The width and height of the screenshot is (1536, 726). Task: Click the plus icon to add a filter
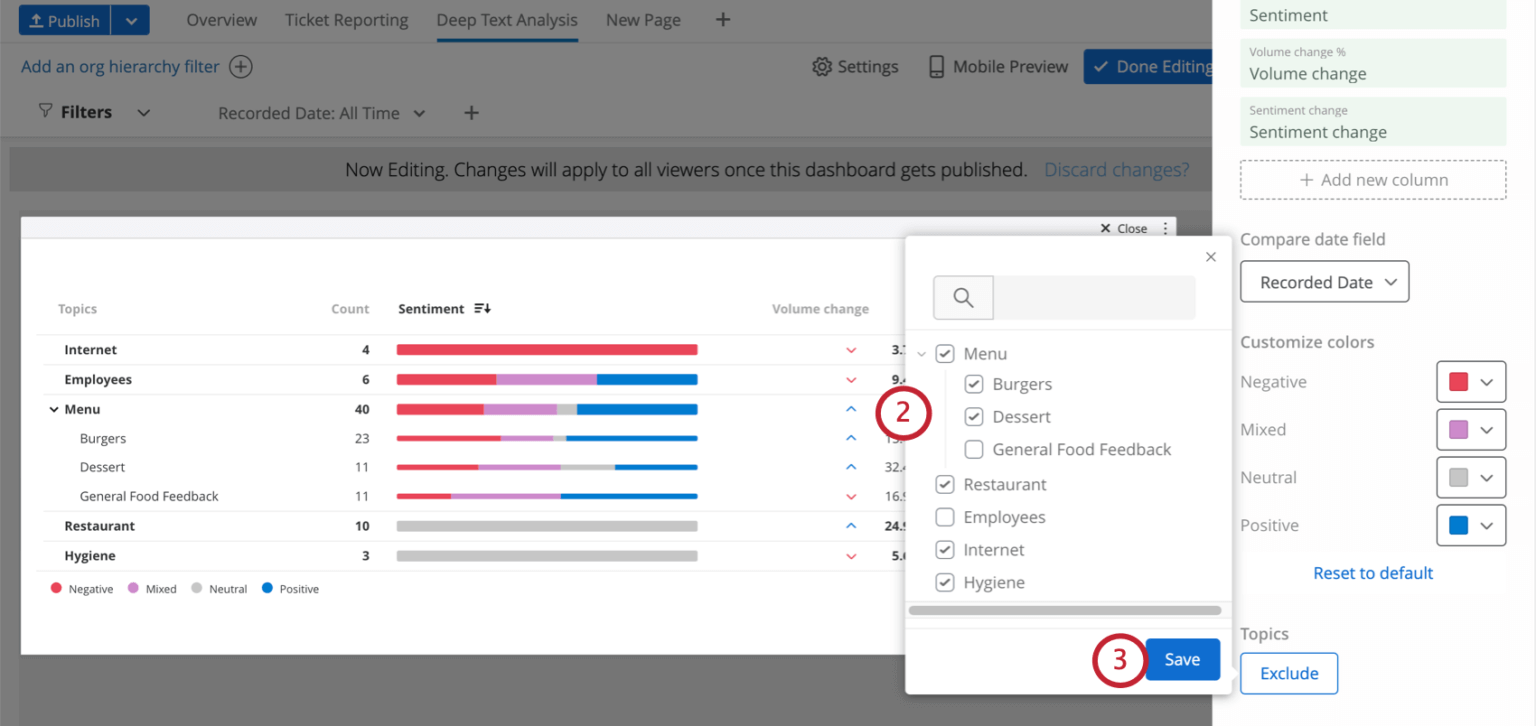pyautogui.click(x=471, y=113)
